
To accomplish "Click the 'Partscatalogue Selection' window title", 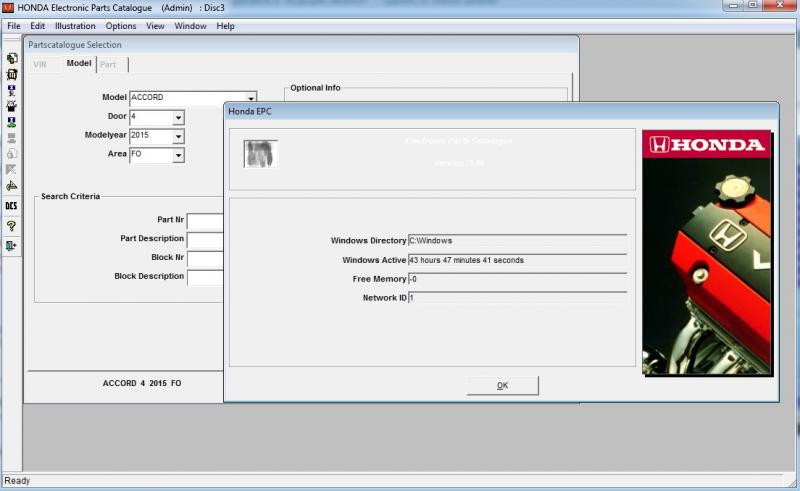I will click(75, 45).
